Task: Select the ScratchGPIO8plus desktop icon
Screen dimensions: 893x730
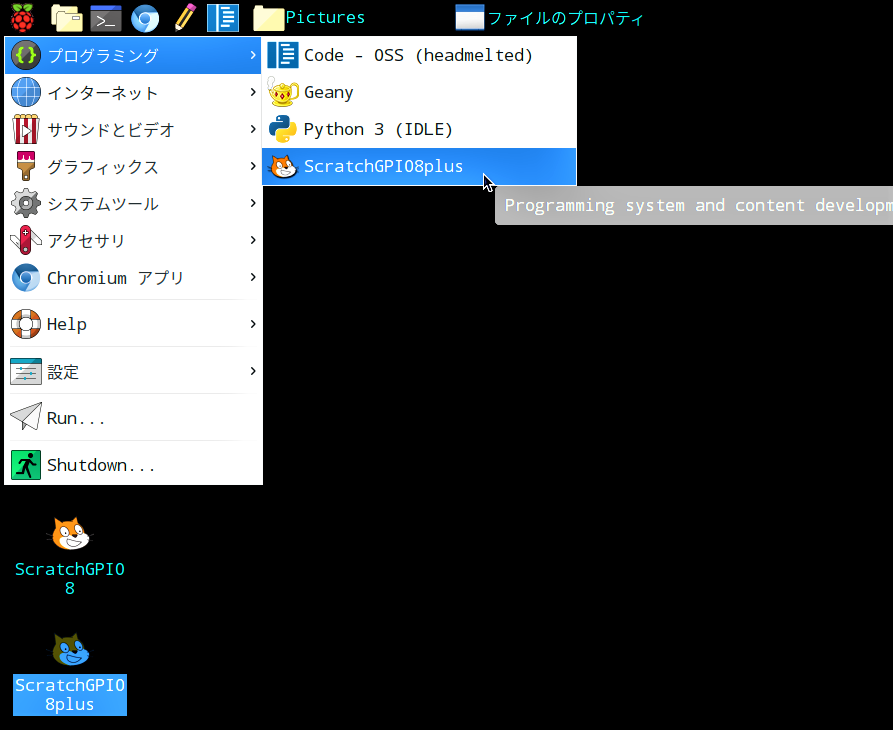Action: pos(70,670)
